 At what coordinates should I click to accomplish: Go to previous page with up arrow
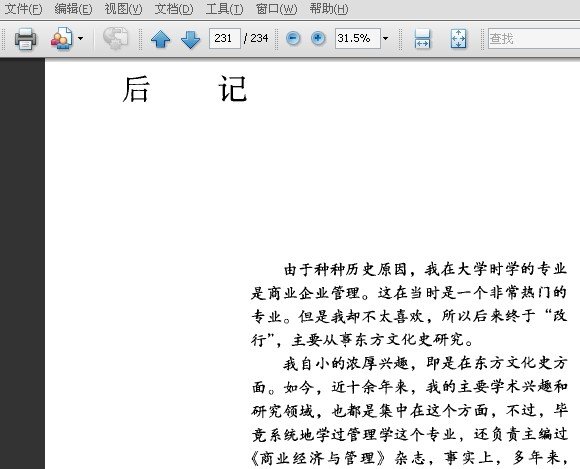coord(161,39)
